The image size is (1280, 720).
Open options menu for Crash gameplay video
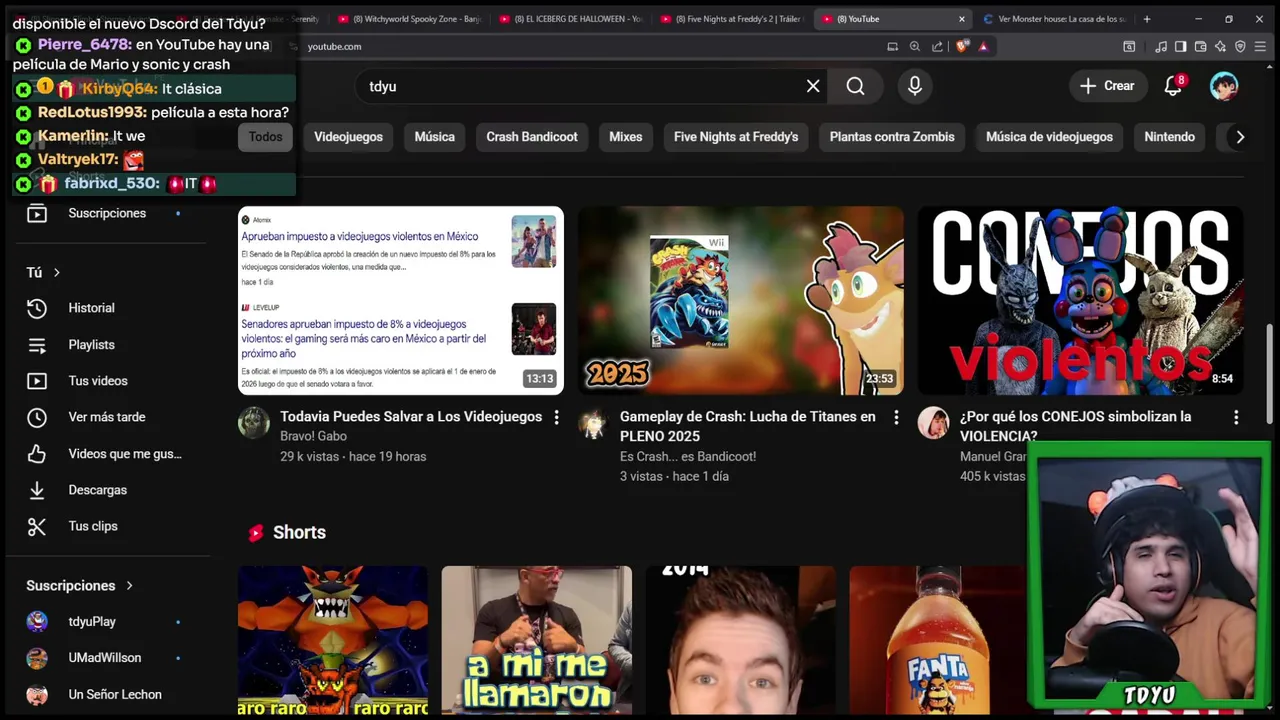[x=896, y=417]
